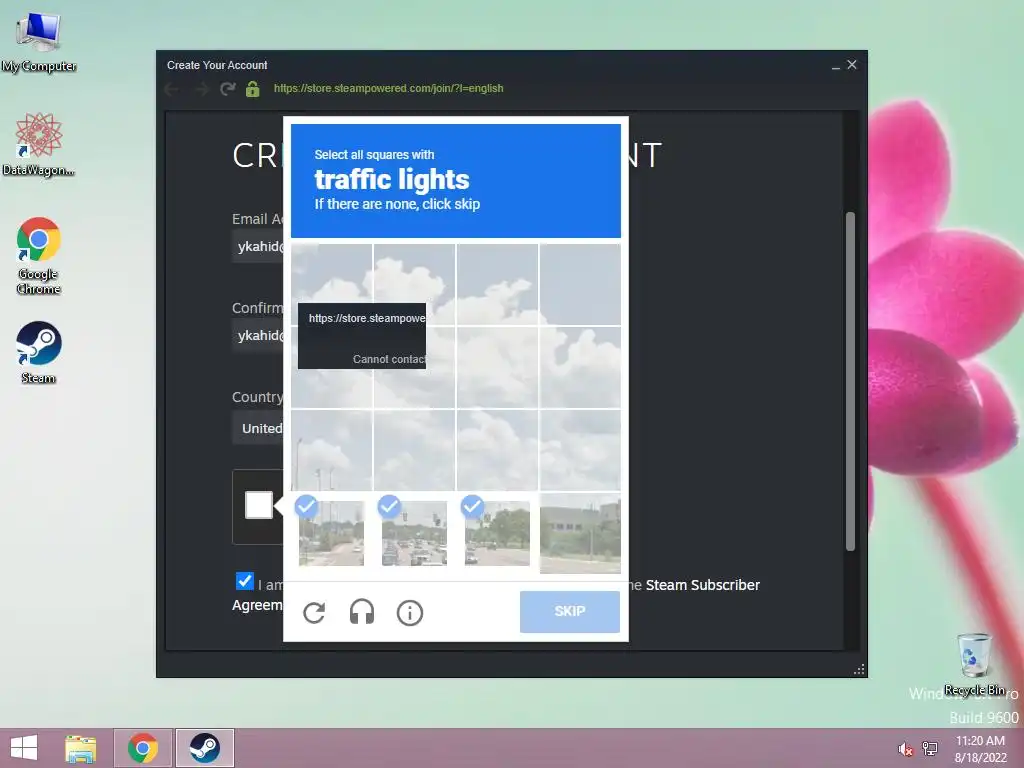Open File Explorer from the taskbar

(80, 748)
